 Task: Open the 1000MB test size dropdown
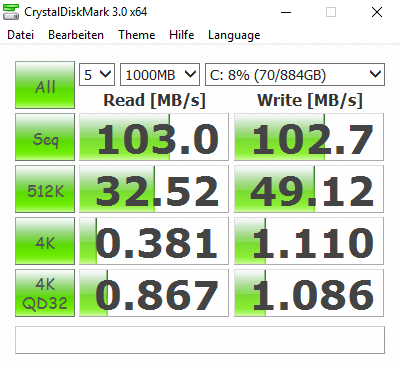pos(160,74)
